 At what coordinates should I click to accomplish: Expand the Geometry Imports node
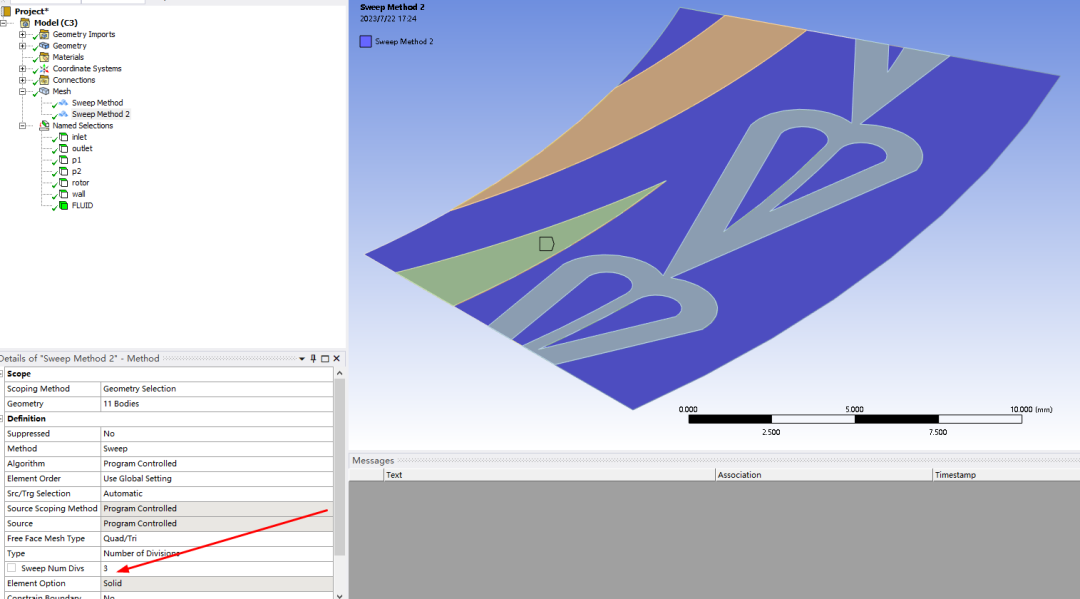point(22,34)
